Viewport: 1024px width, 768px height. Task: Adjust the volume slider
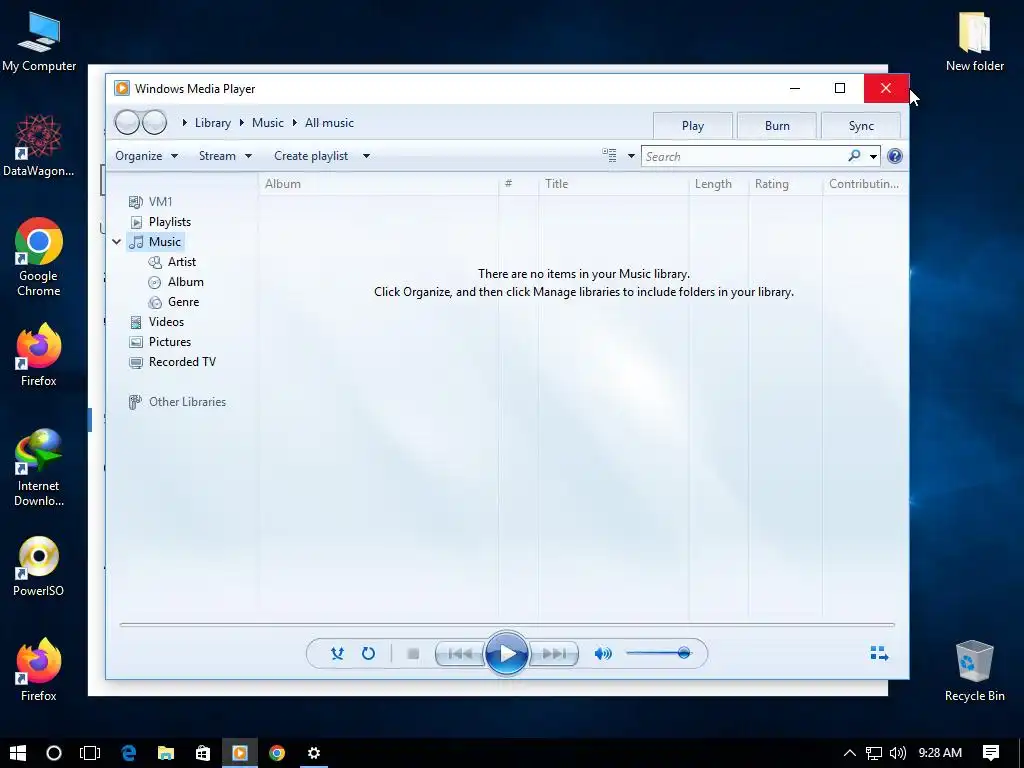(658, 653)
